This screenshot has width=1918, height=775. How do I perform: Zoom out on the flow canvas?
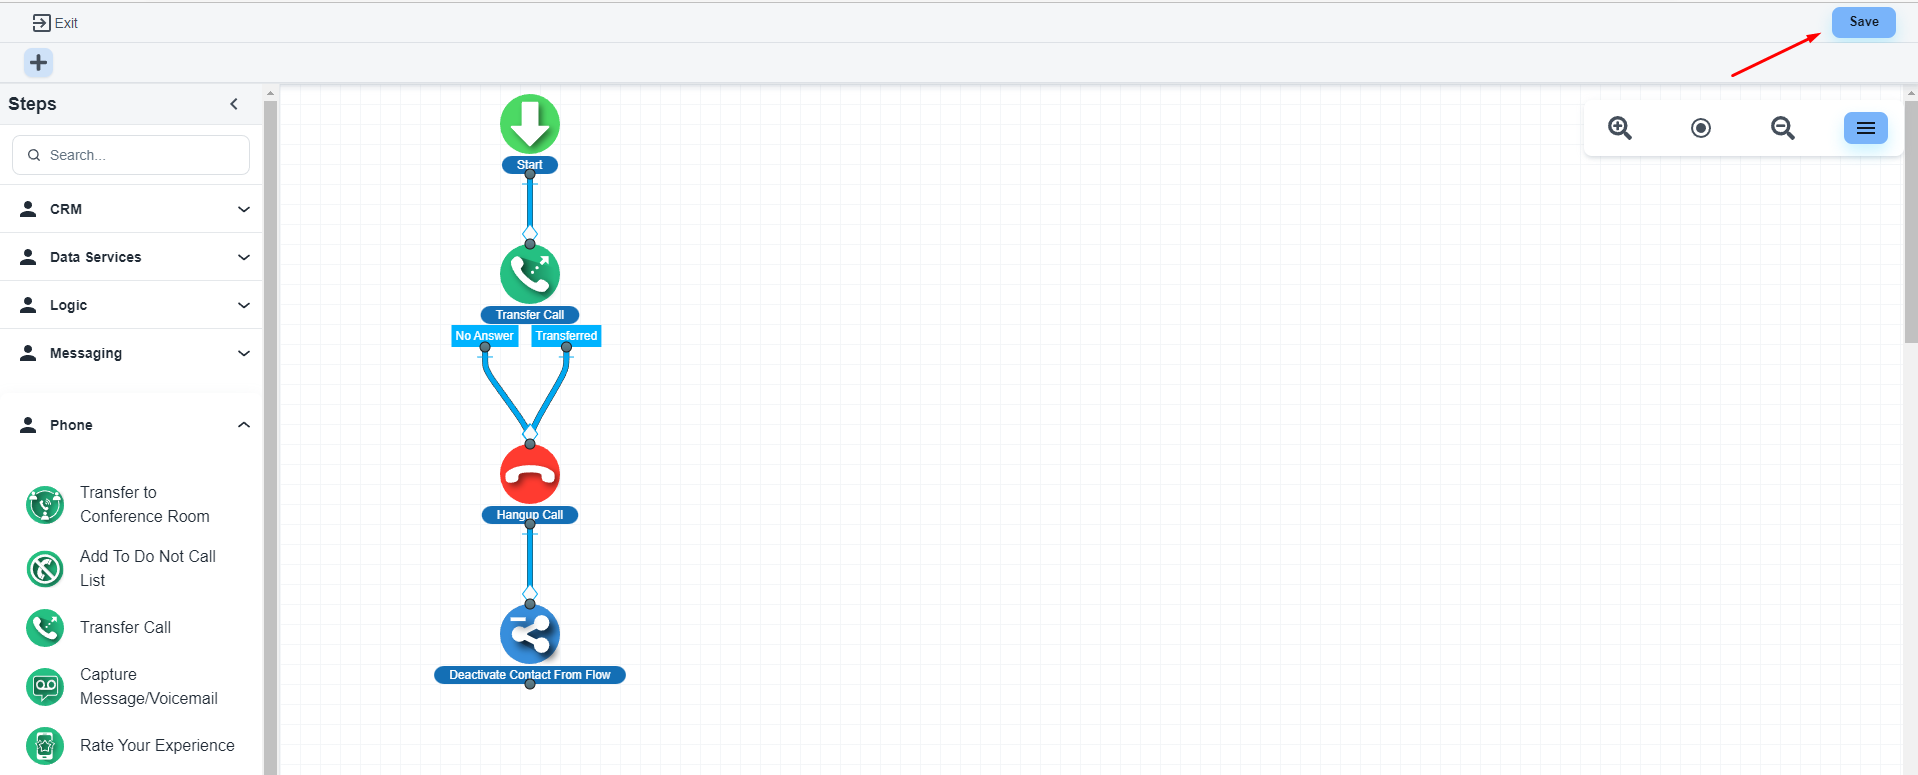click(1782, 128)
